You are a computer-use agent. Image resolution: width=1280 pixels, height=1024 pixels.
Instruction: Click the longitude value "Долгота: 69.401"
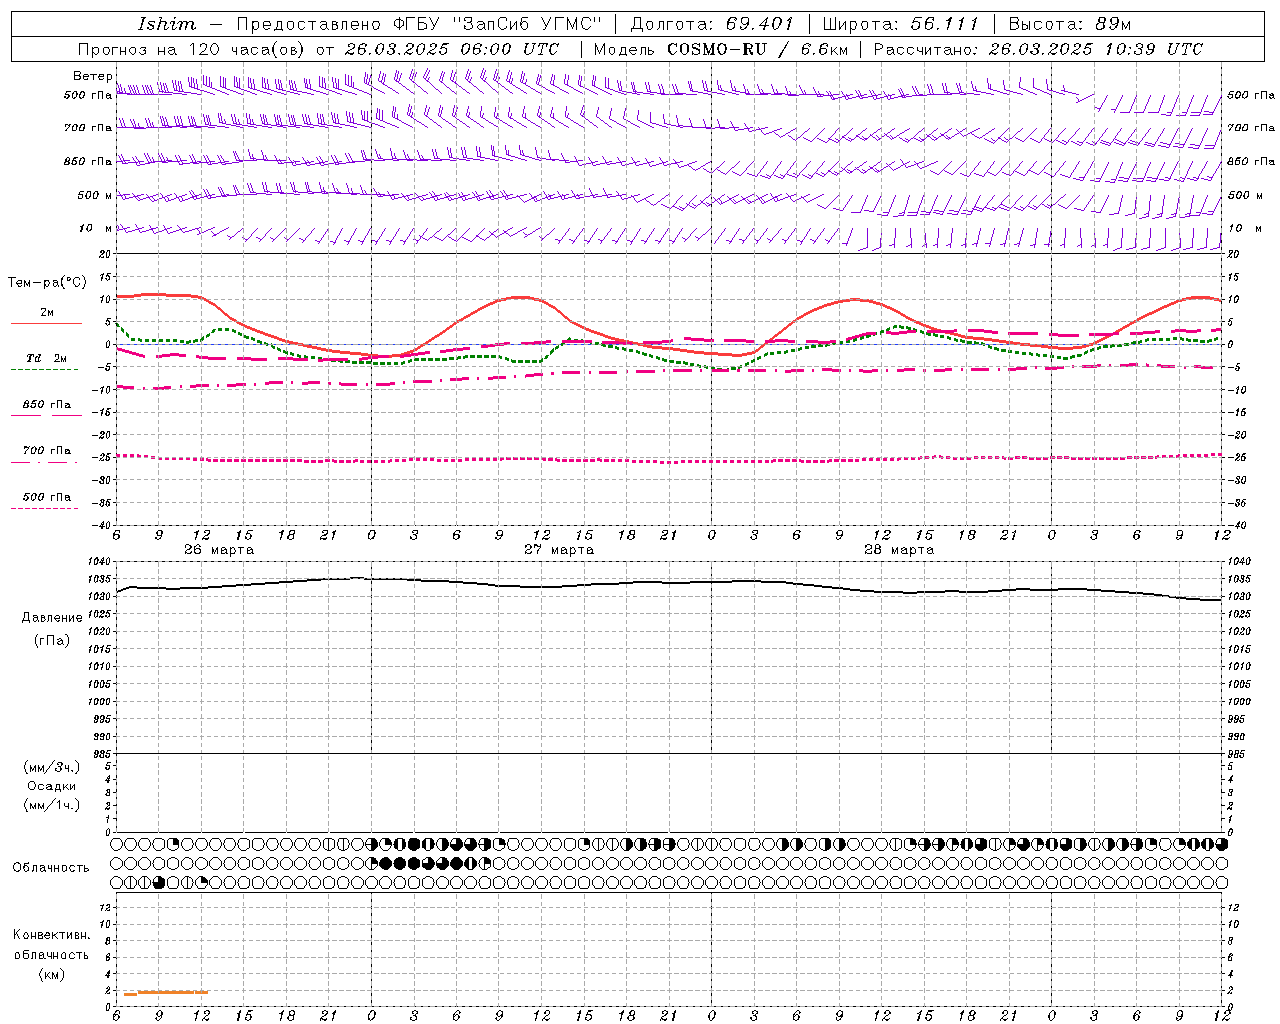point(712,24)
